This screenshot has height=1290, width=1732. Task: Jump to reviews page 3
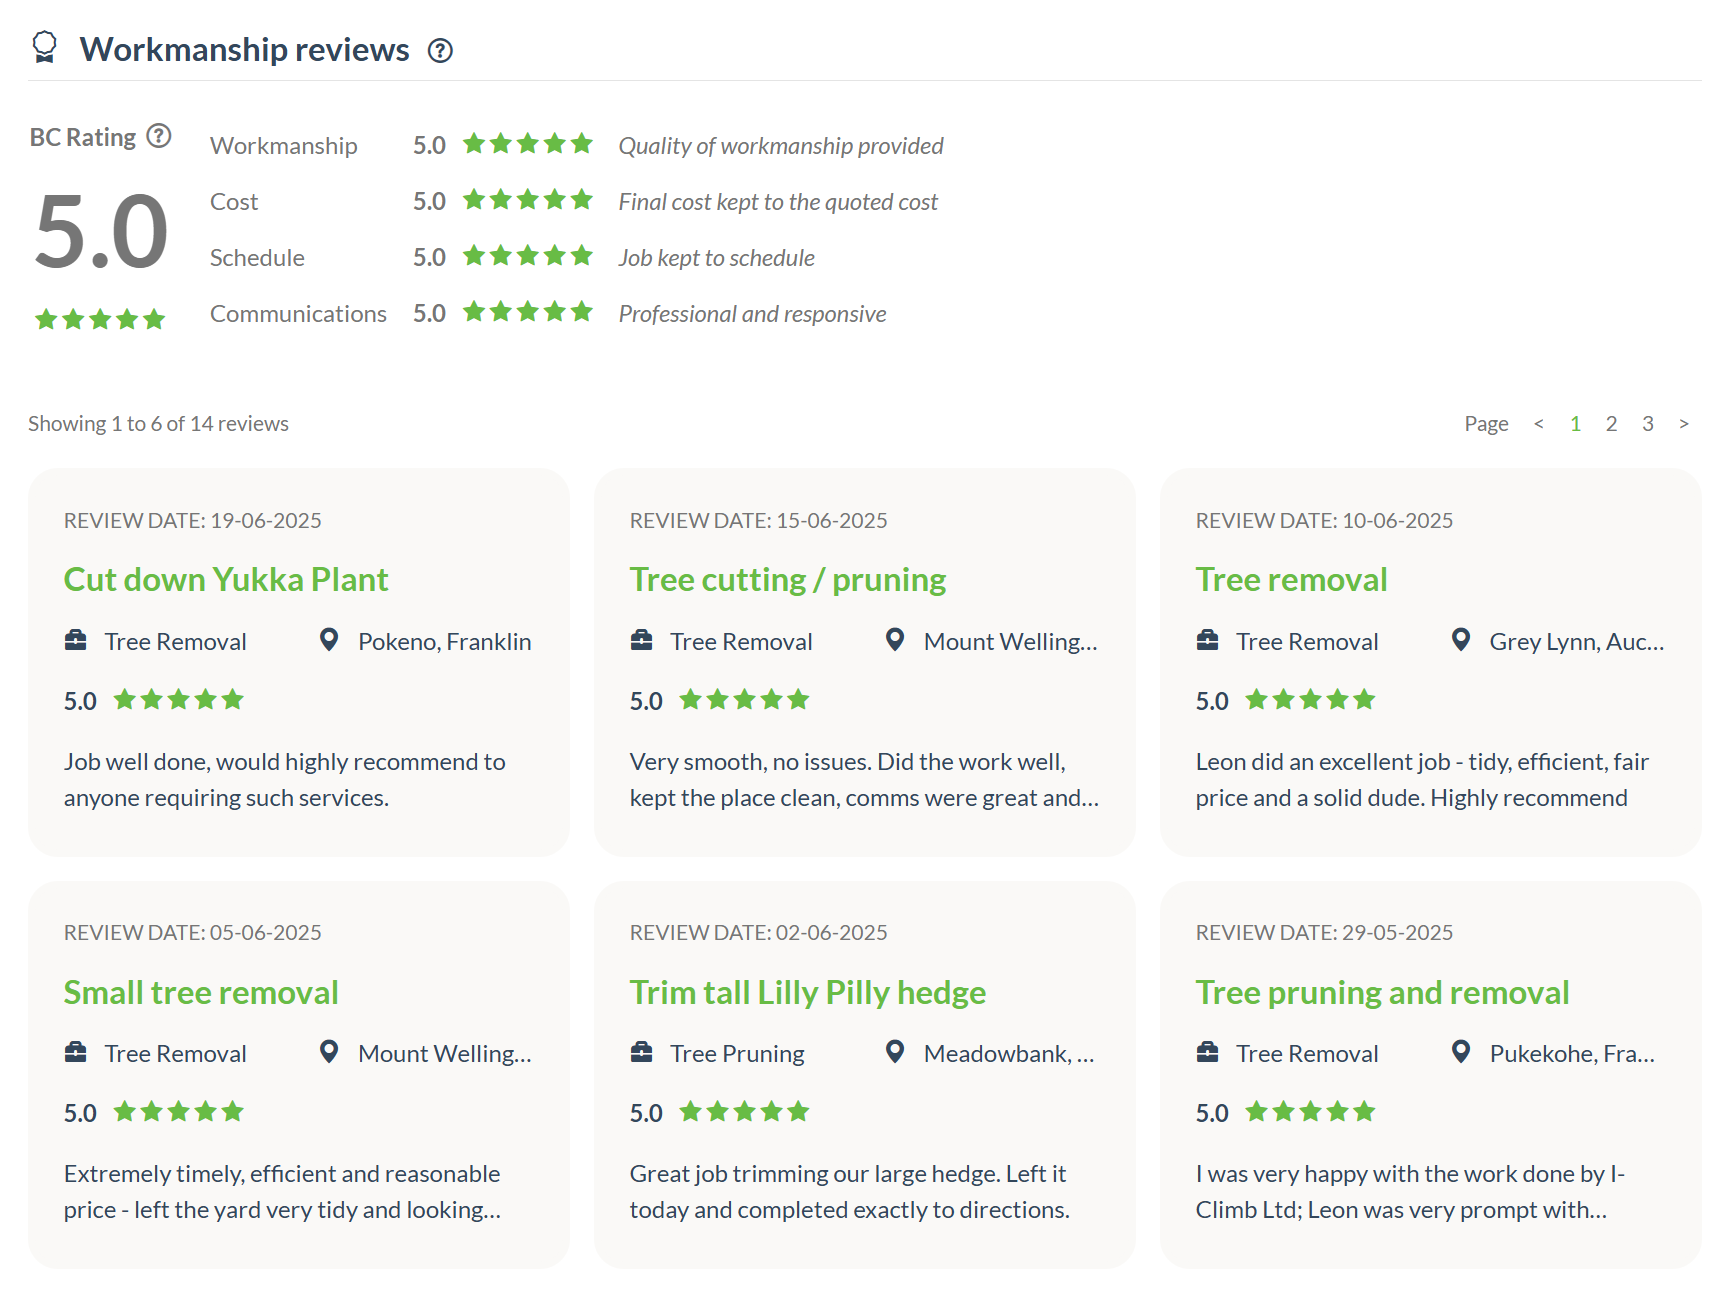pyautogui.click(x=1647, y=424)
